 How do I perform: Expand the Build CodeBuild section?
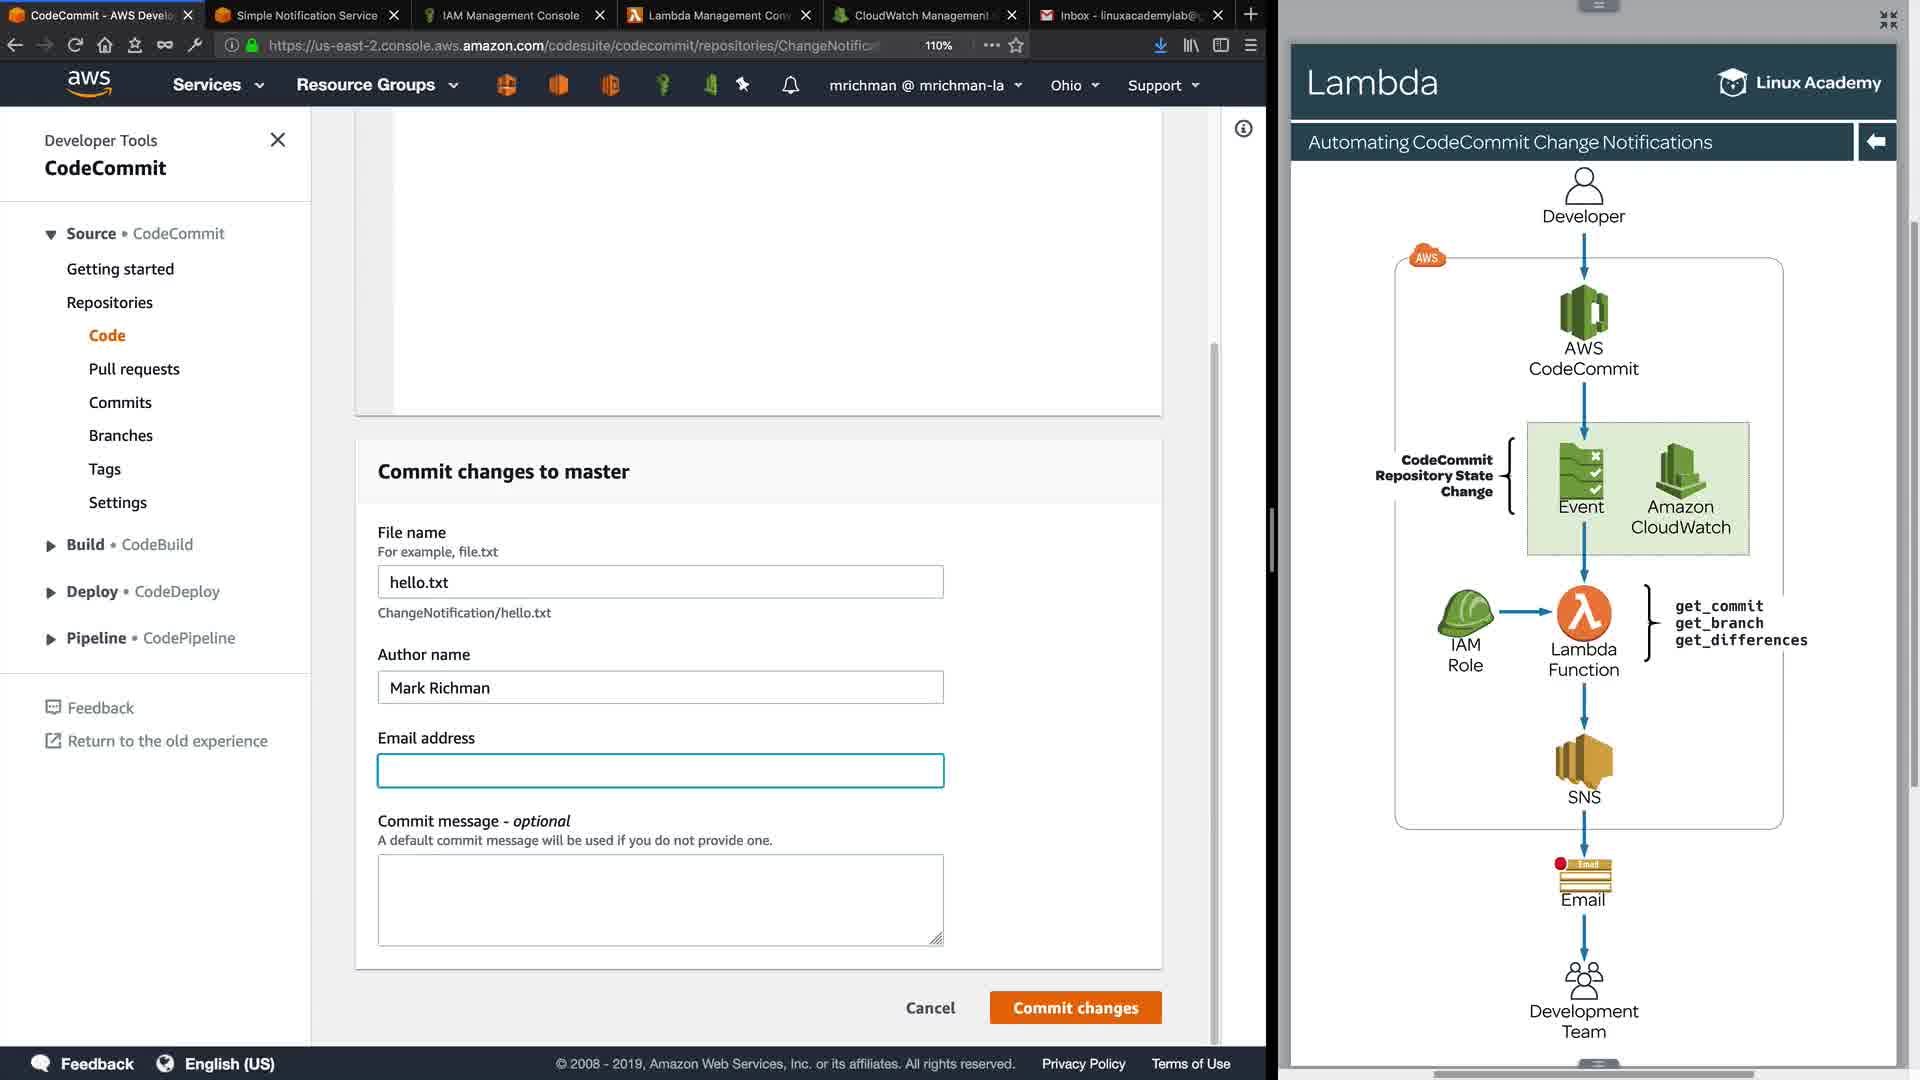[x=51, y=545]
